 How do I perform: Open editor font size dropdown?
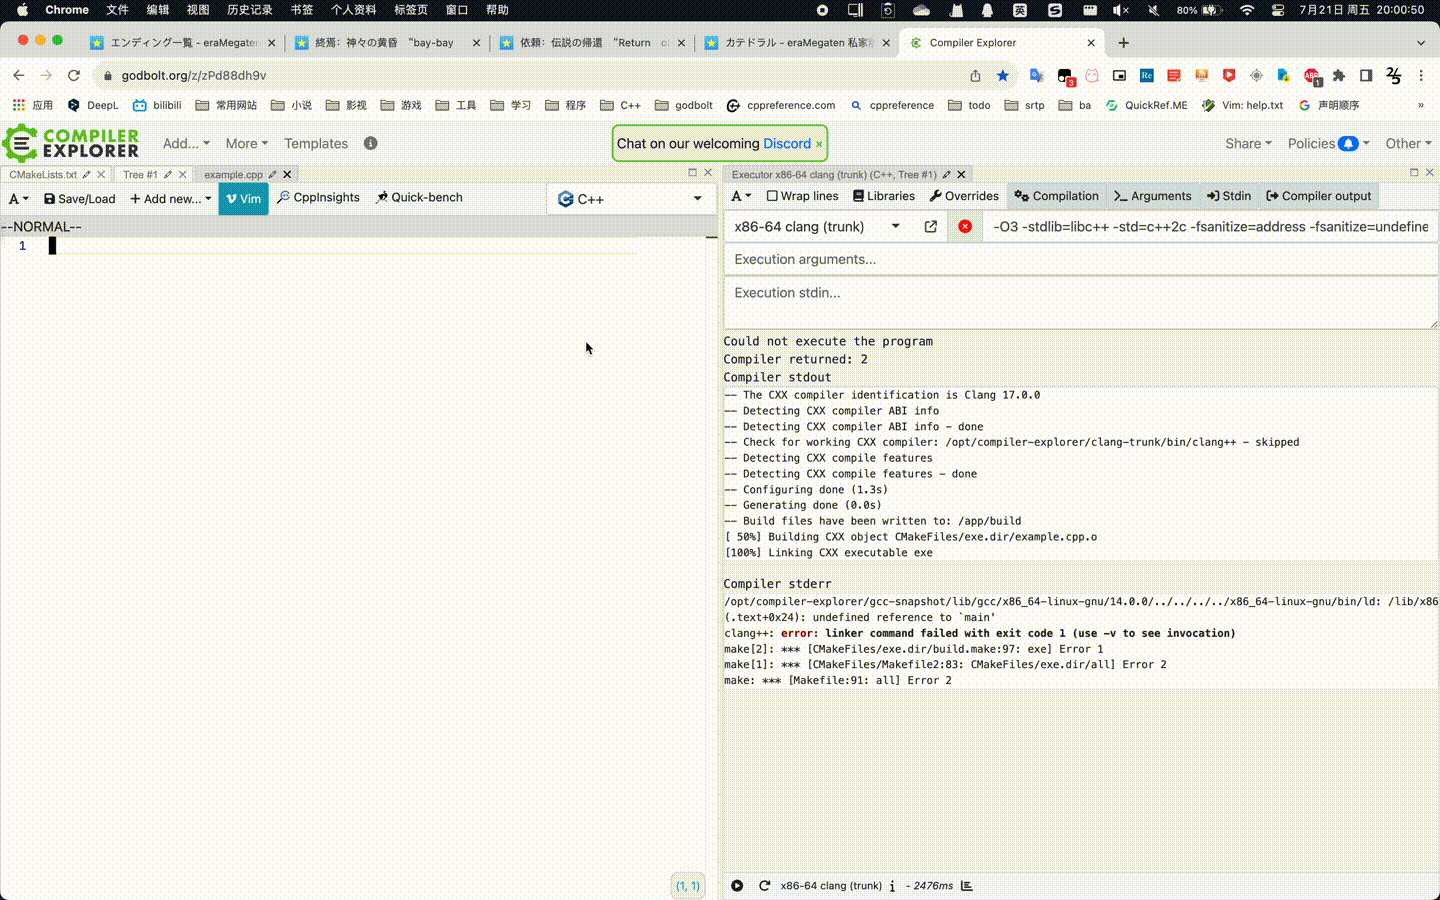click(x=18, y=198)
